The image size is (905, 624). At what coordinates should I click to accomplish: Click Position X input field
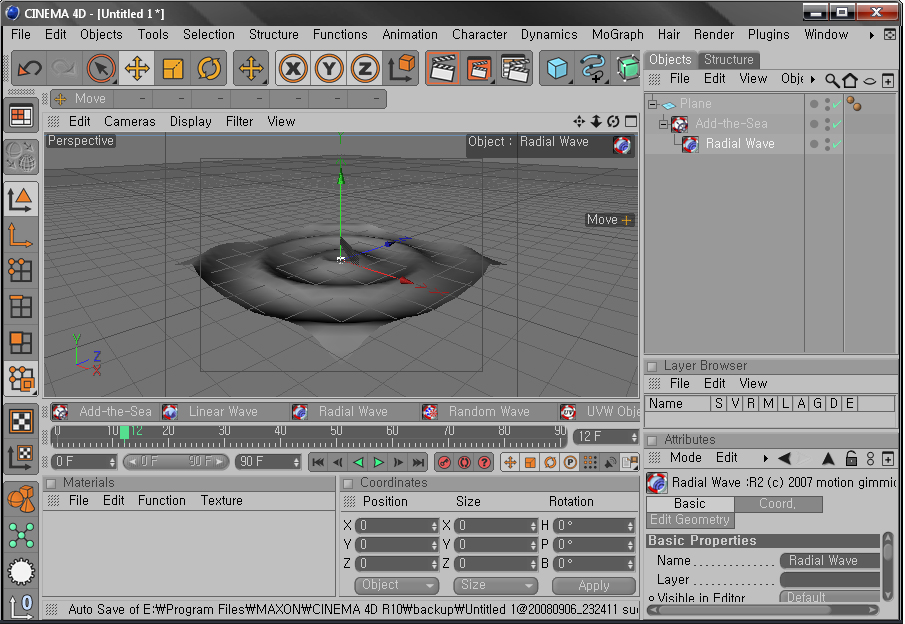click(397, 526)
